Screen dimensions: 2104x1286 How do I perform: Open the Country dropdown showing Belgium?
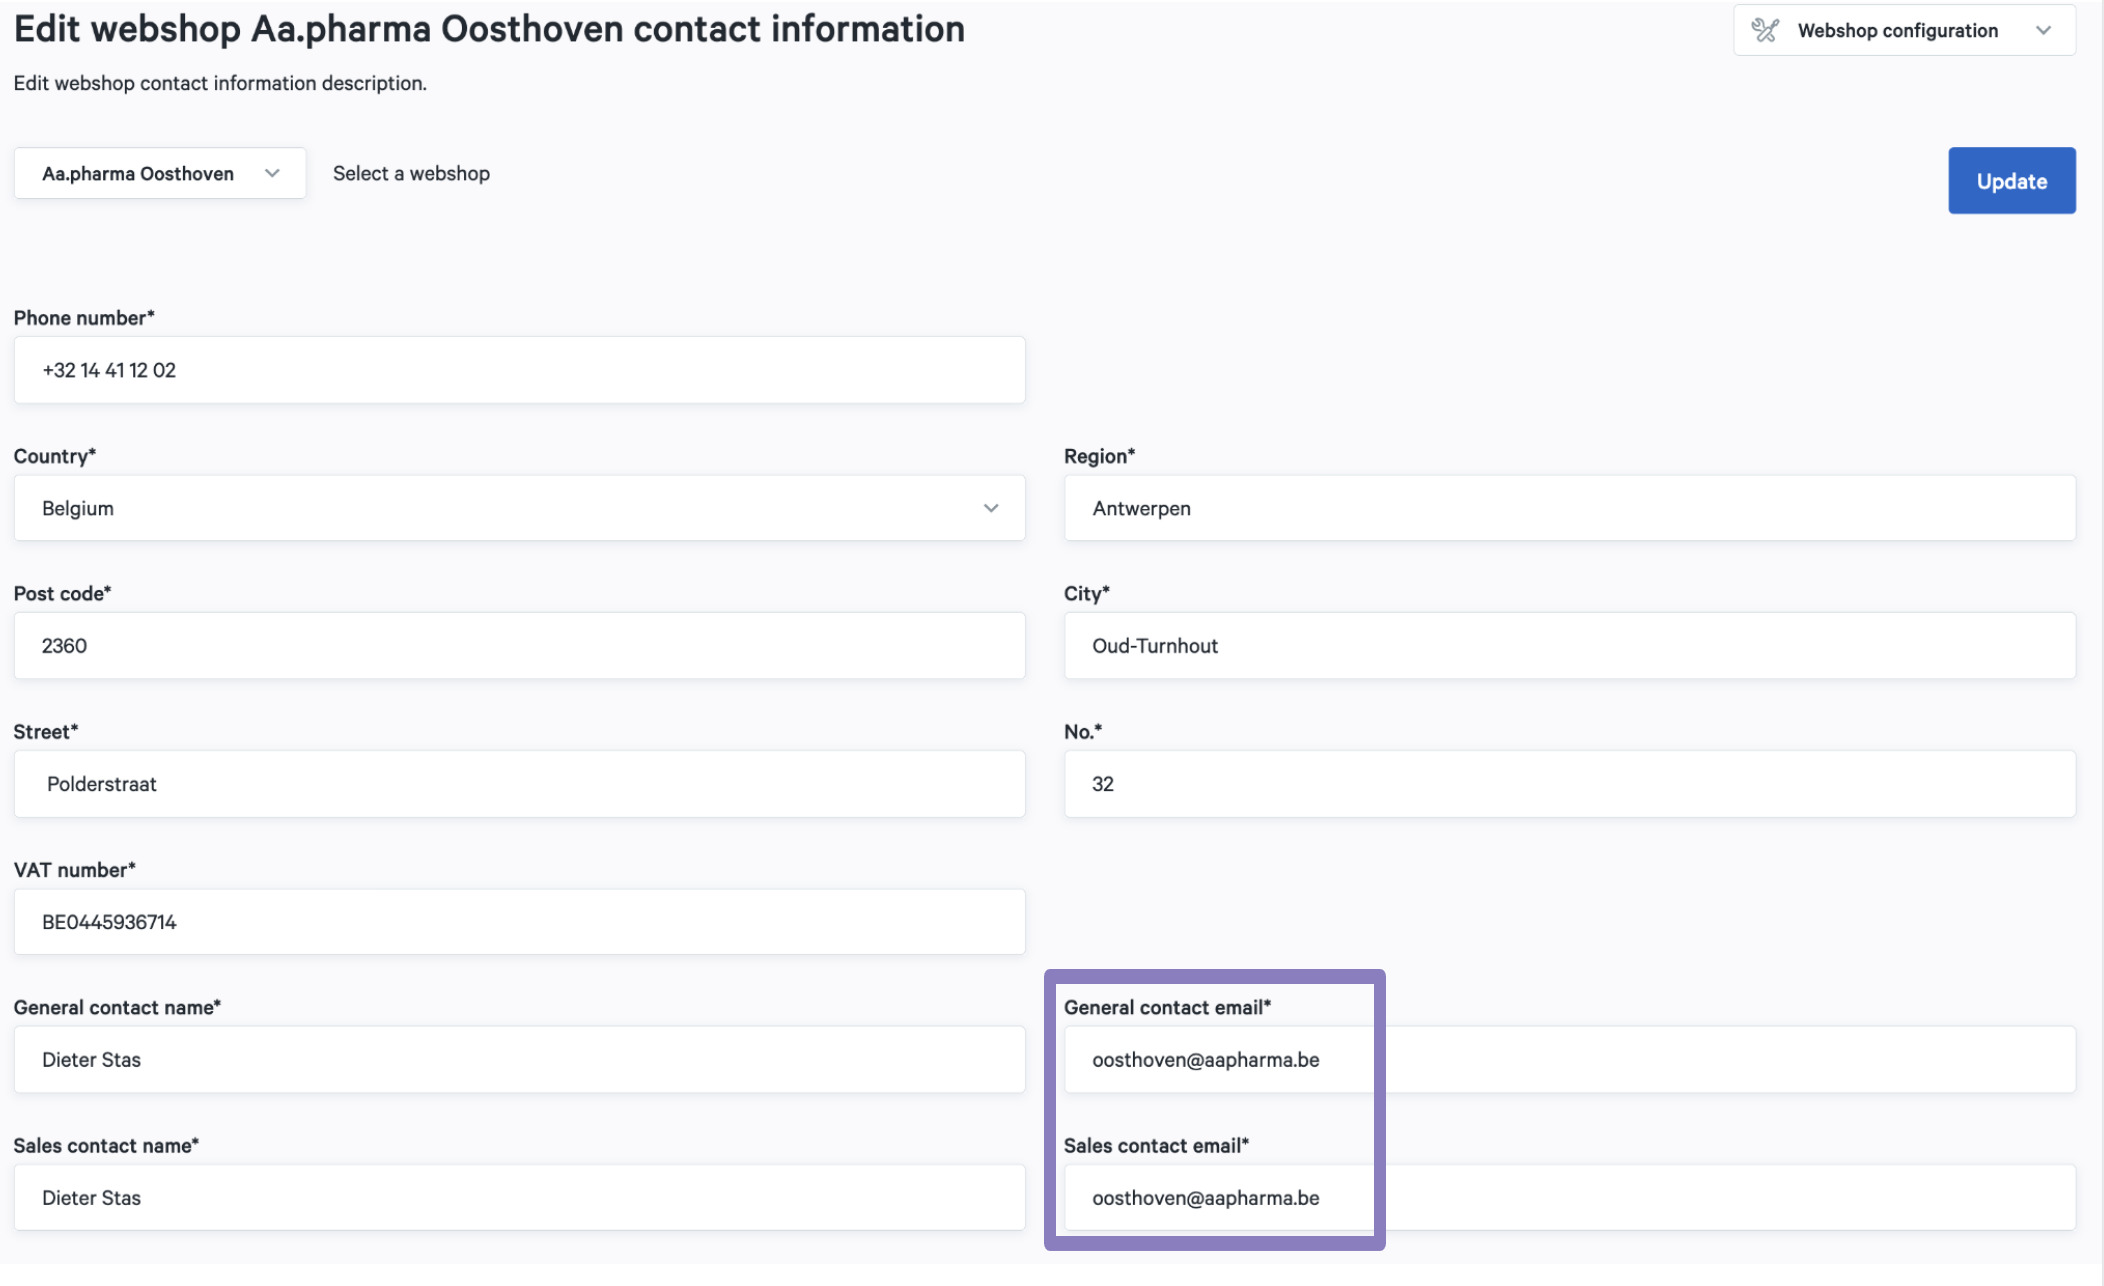[x=519, y=508]
